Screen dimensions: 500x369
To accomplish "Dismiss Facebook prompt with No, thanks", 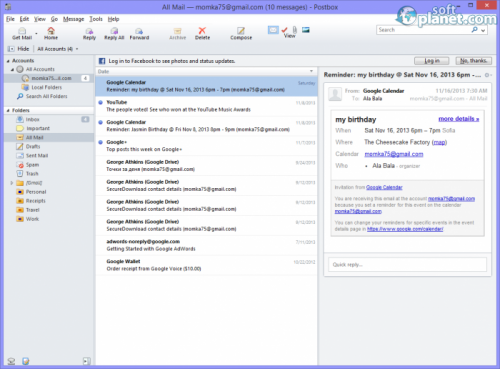I will pos(473,61).
